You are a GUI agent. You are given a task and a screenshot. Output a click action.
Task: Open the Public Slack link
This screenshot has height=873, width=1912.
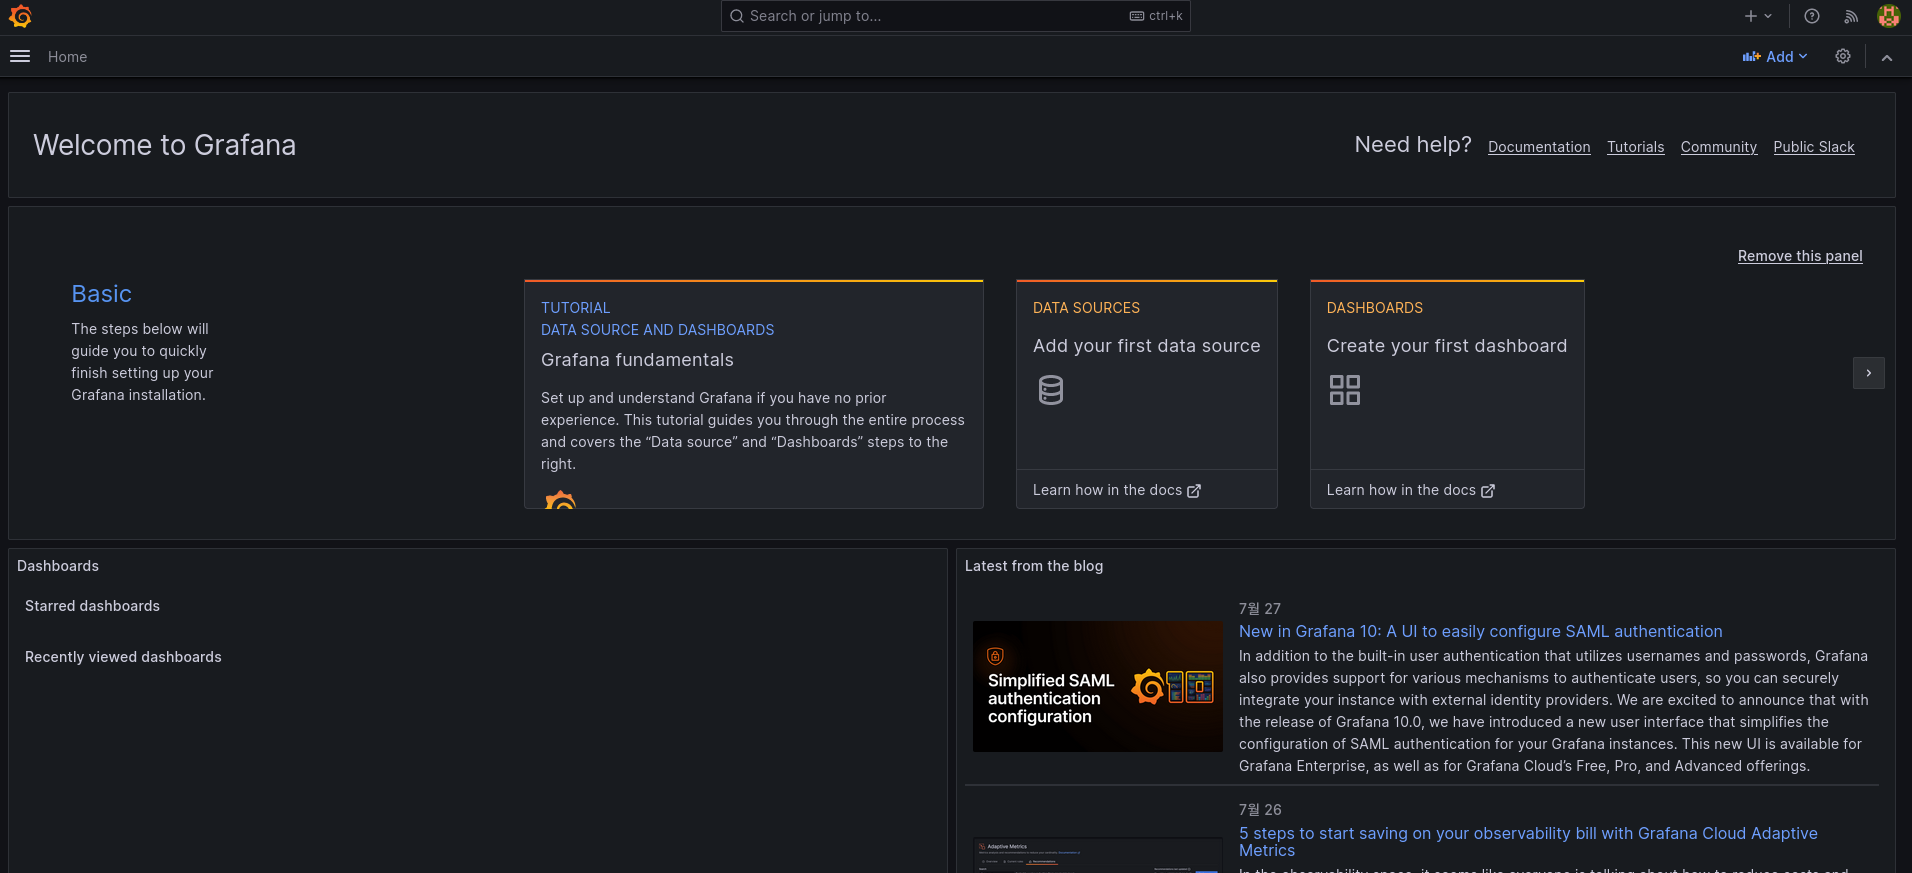click(x=1813, y=147)
